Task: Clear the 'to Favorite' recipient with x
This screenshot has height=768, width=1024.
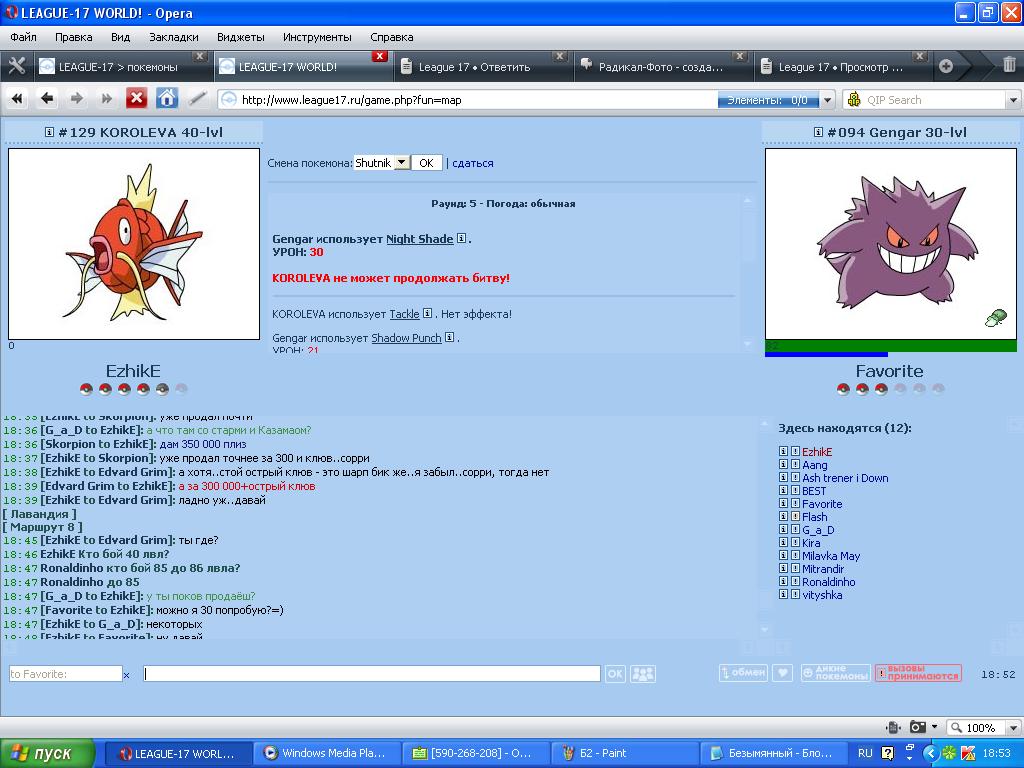Action: point(127,675)
